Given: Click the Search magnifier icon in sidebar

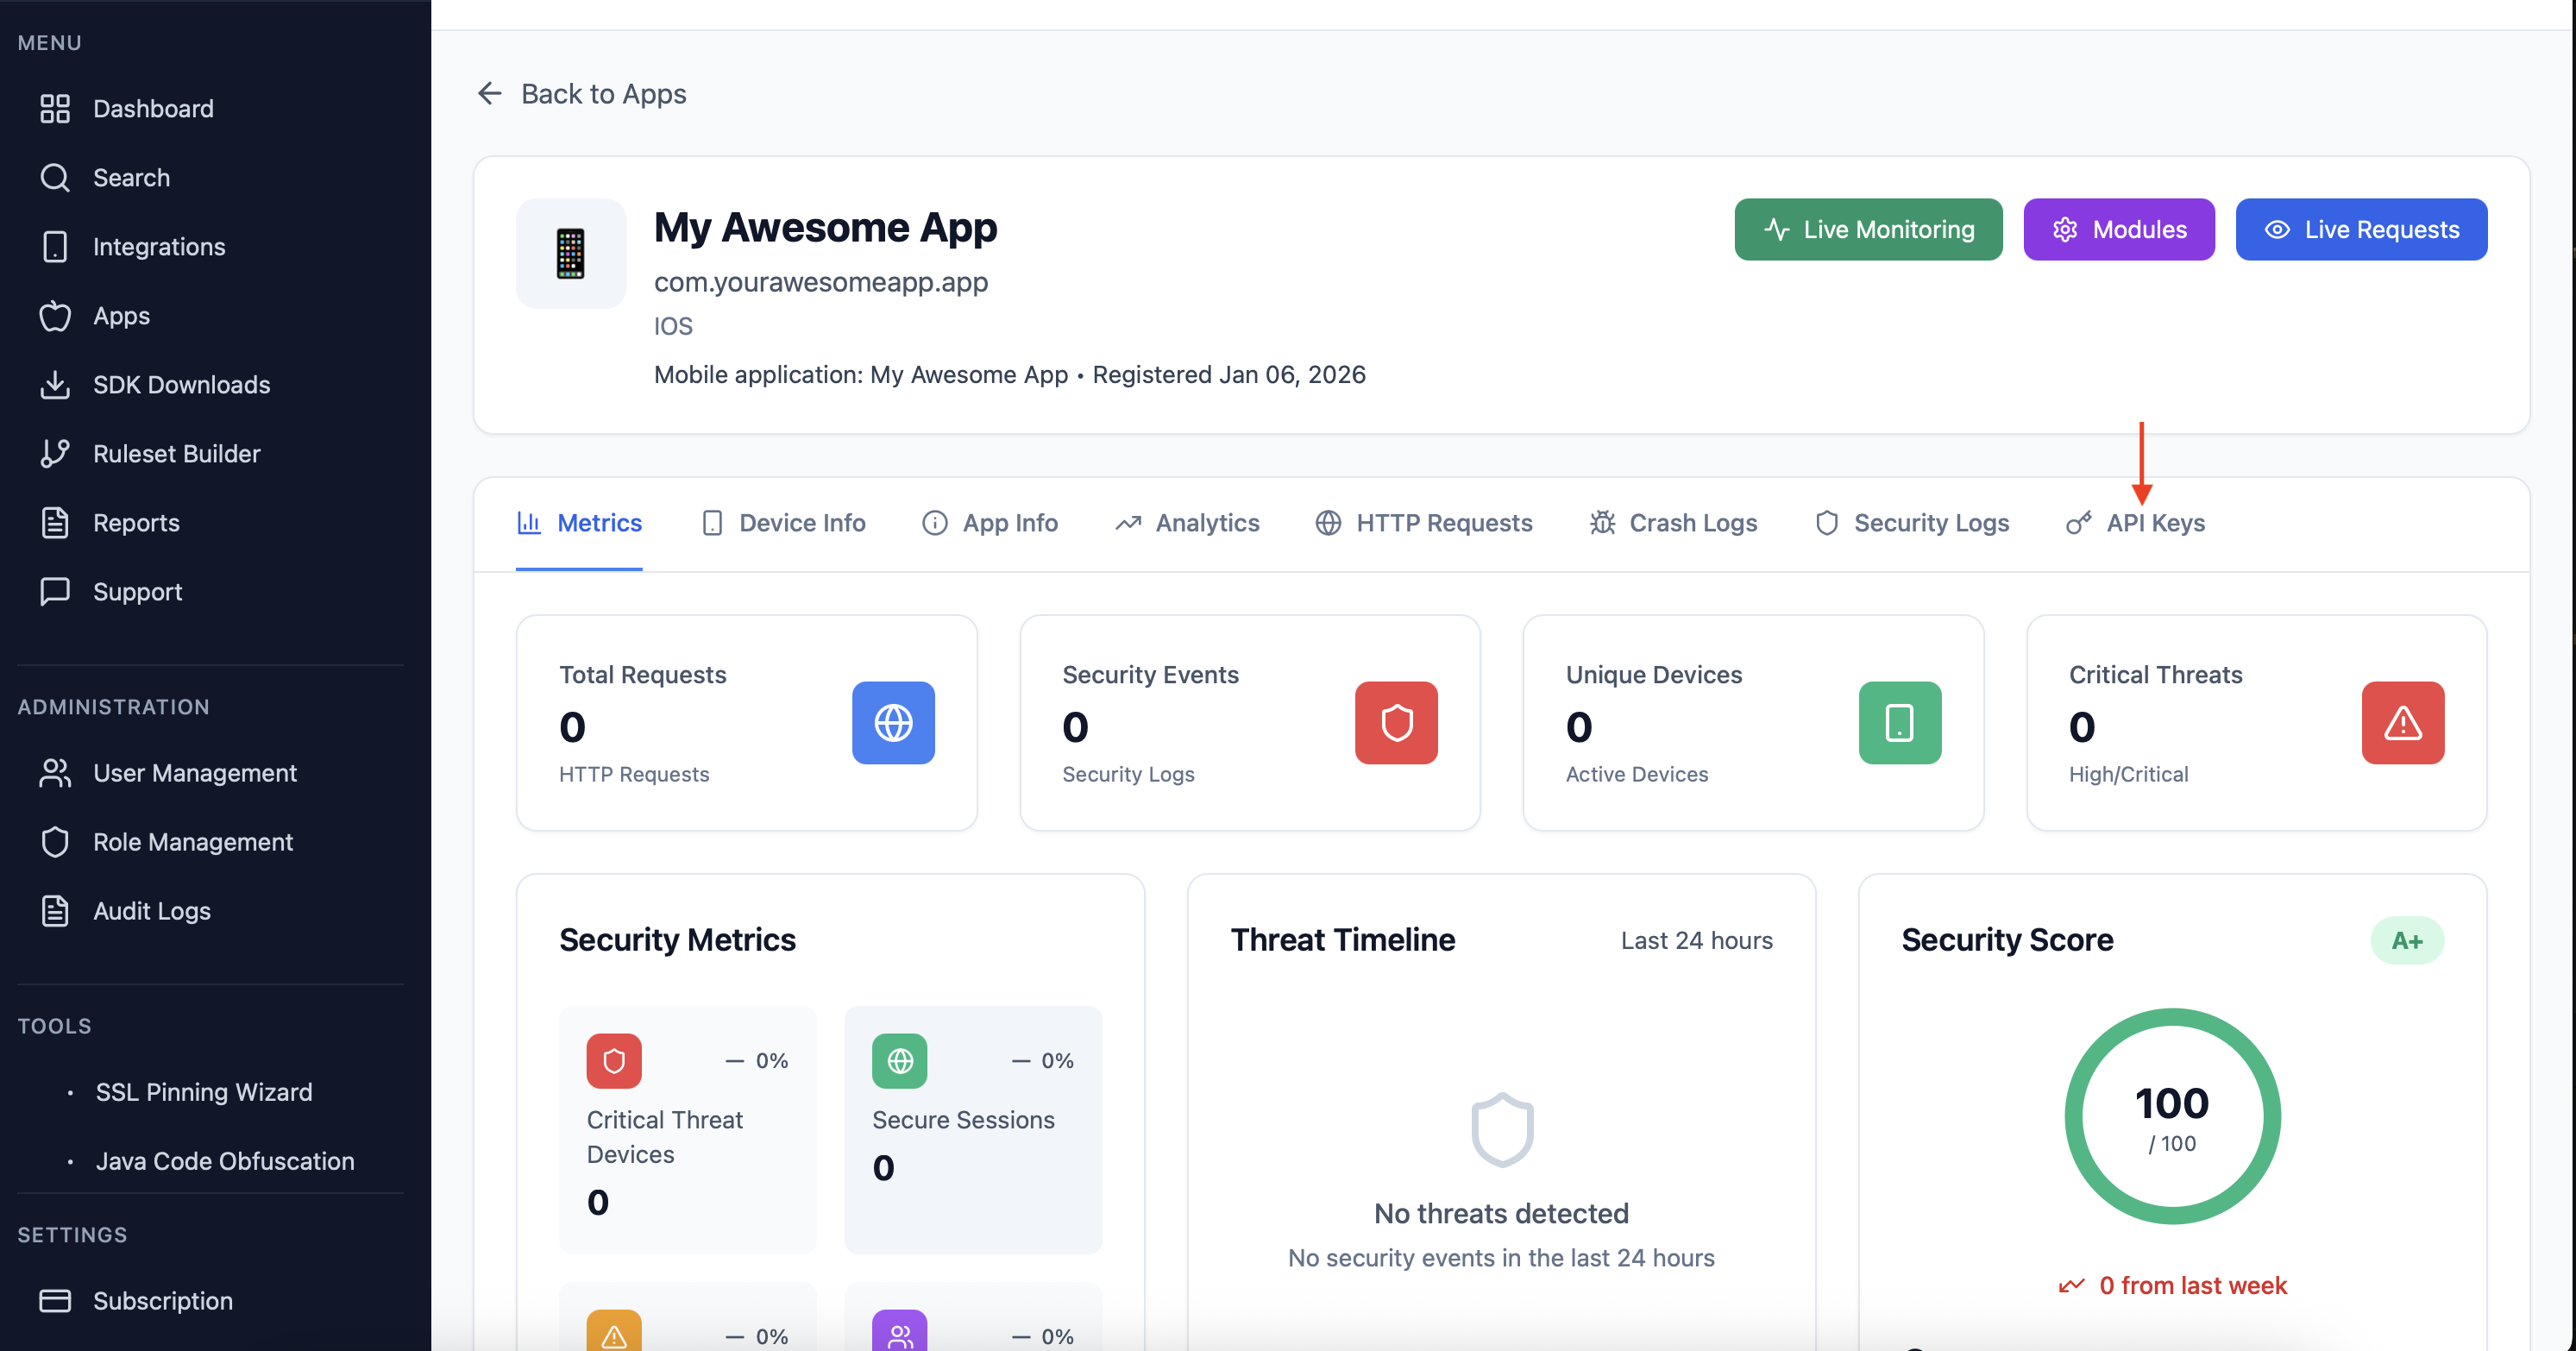Looking at the screenshot, I should click(x=55, y=178).
